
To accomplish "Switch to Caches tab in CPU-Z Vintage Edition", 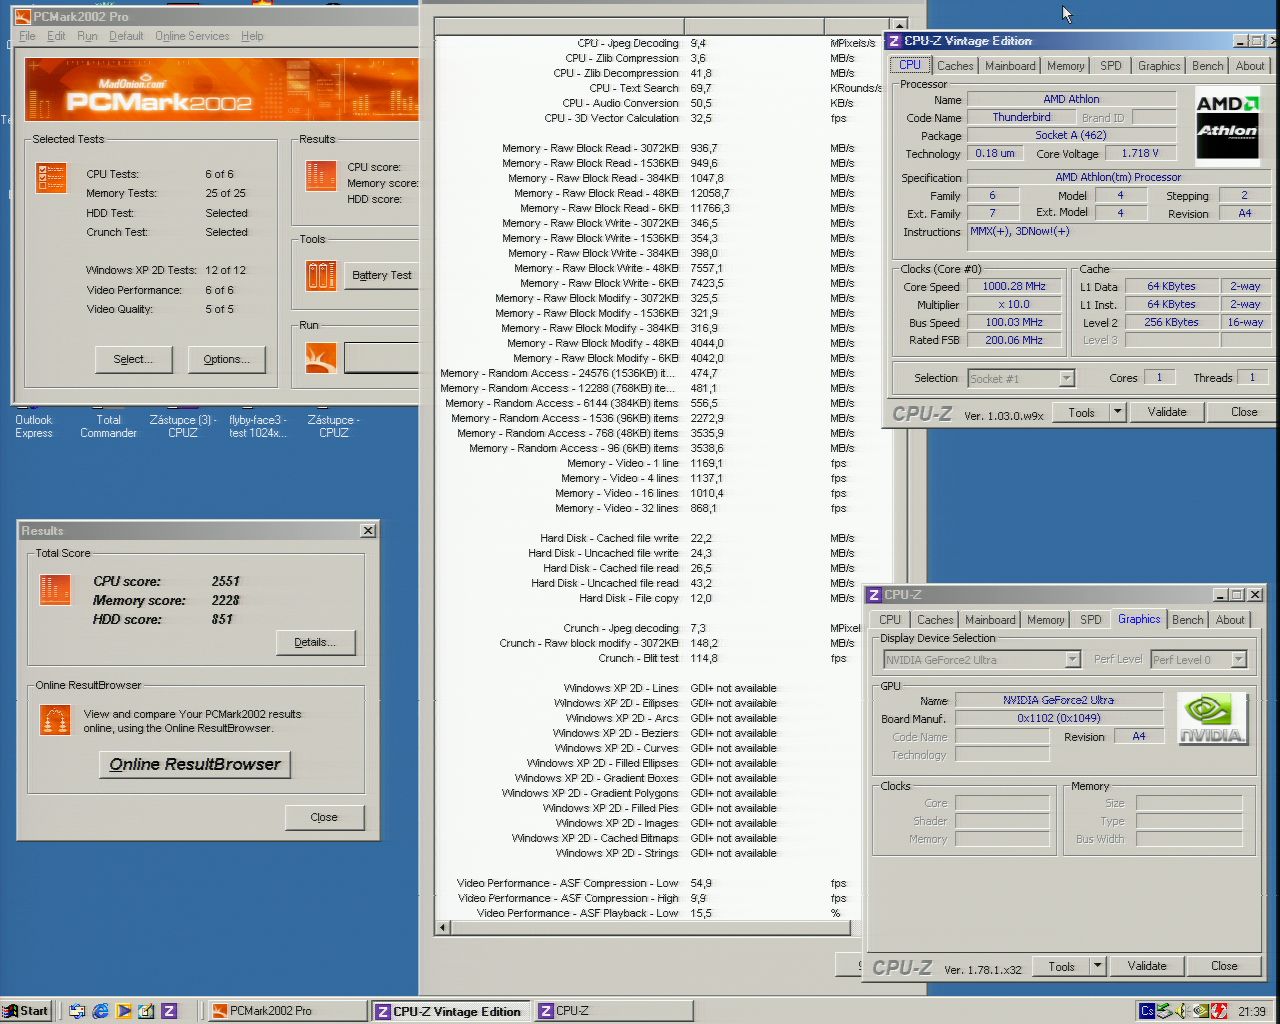I will (x=955, y=66).
